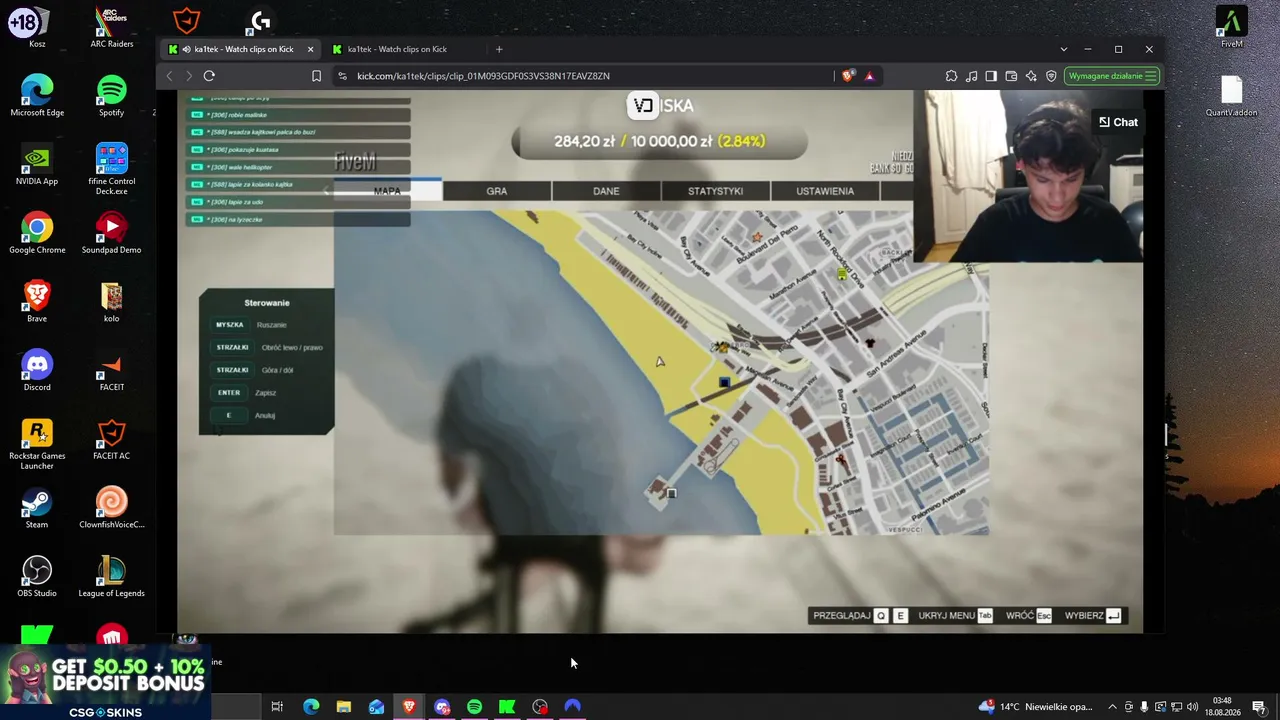Open Outlook mail from taskbar

376,707
